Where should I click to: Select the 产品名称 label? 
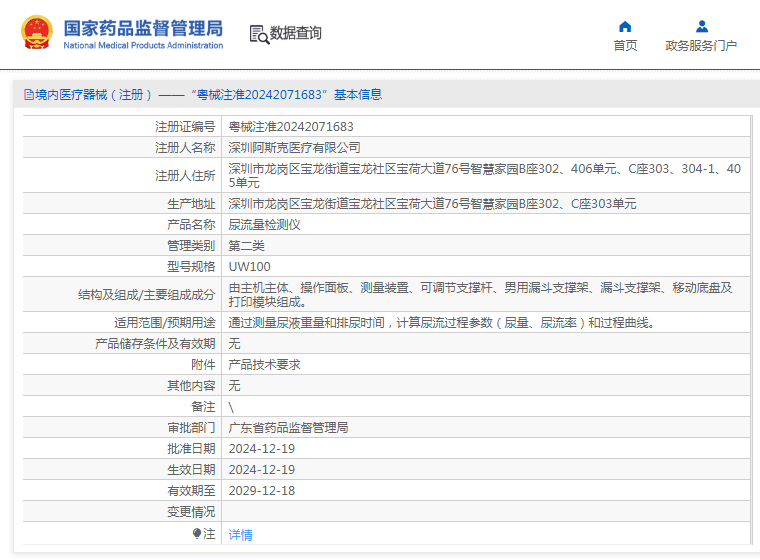coord(191,224)
